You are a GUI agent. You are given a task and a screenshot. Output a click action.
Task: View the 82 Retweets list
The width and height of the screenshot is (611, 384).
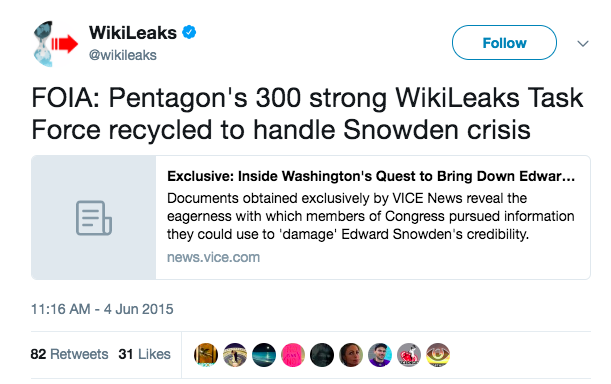click(69, 354)
